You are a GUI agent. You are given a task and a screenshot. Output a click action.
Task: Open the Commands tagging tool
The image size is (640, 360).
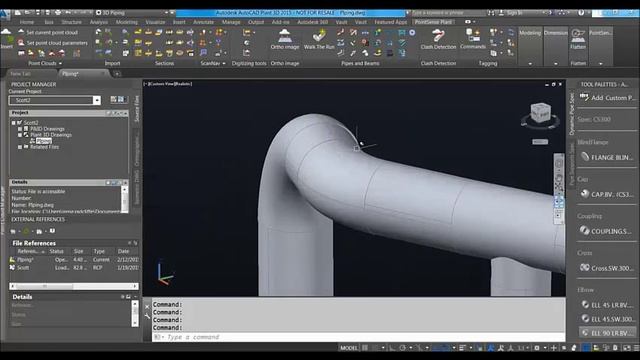click(473, 40)
